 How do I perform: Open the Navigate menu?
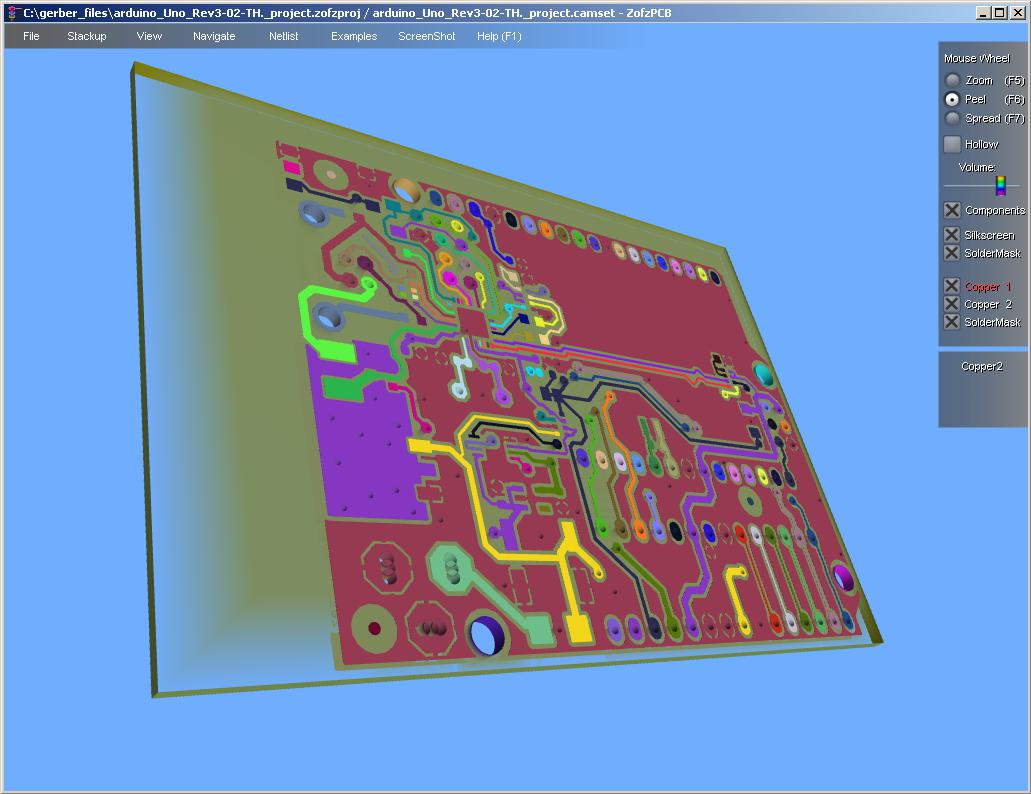click(214, 36)
